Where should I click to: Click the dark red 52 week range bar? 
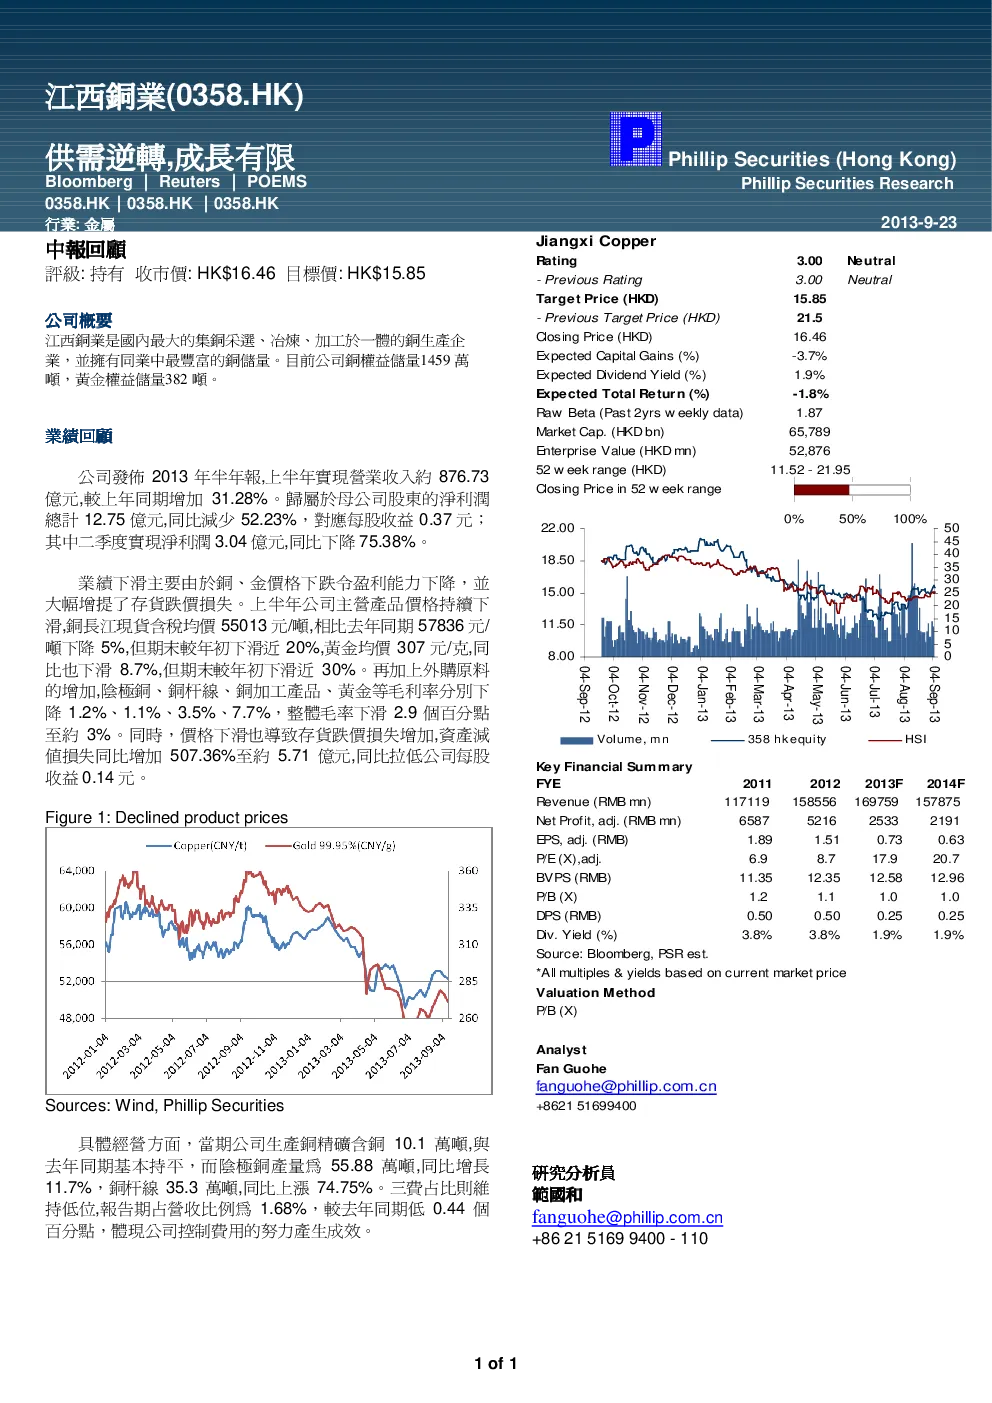[821, 489]
